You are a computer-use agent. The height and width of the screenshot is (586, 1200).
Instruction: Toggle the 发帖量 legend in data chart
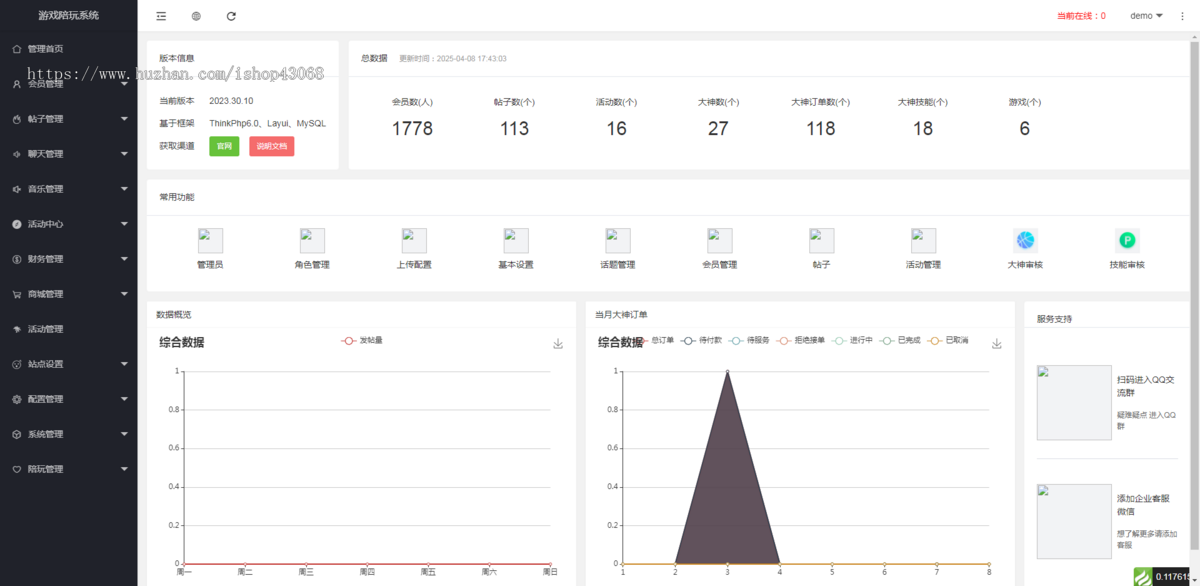pyautogui.click(x=363, y=339)
